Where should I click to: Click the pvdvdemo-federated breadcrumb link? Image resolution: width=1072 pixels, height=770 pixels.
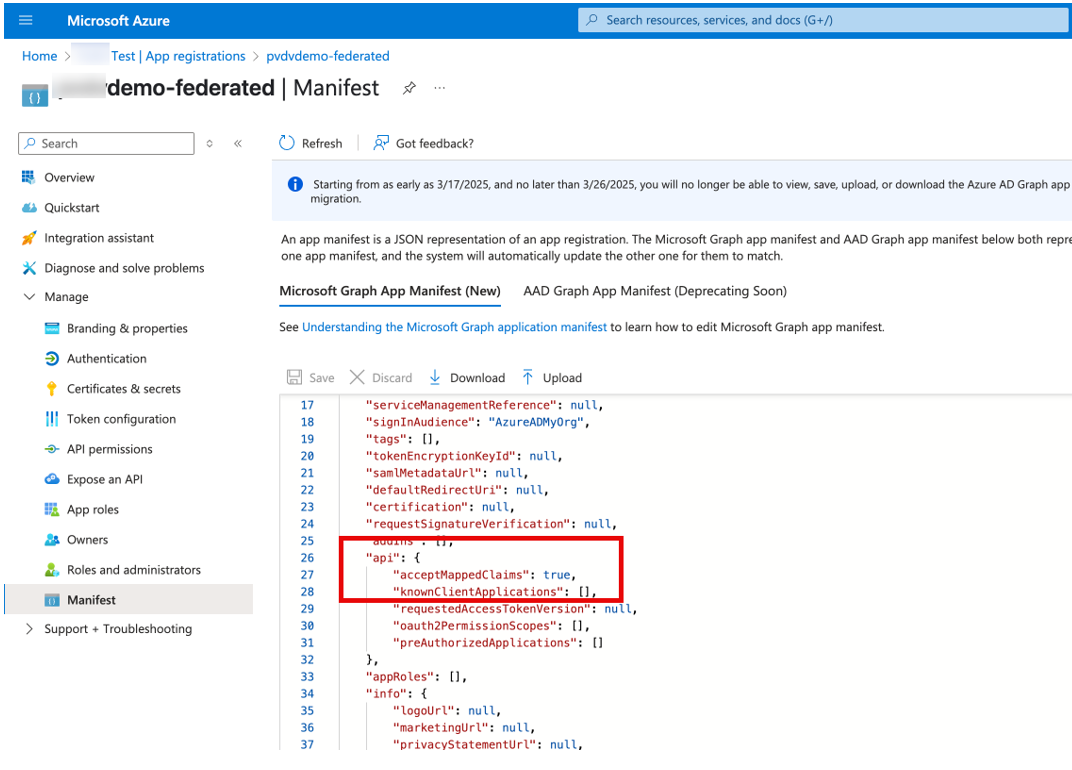327,56
